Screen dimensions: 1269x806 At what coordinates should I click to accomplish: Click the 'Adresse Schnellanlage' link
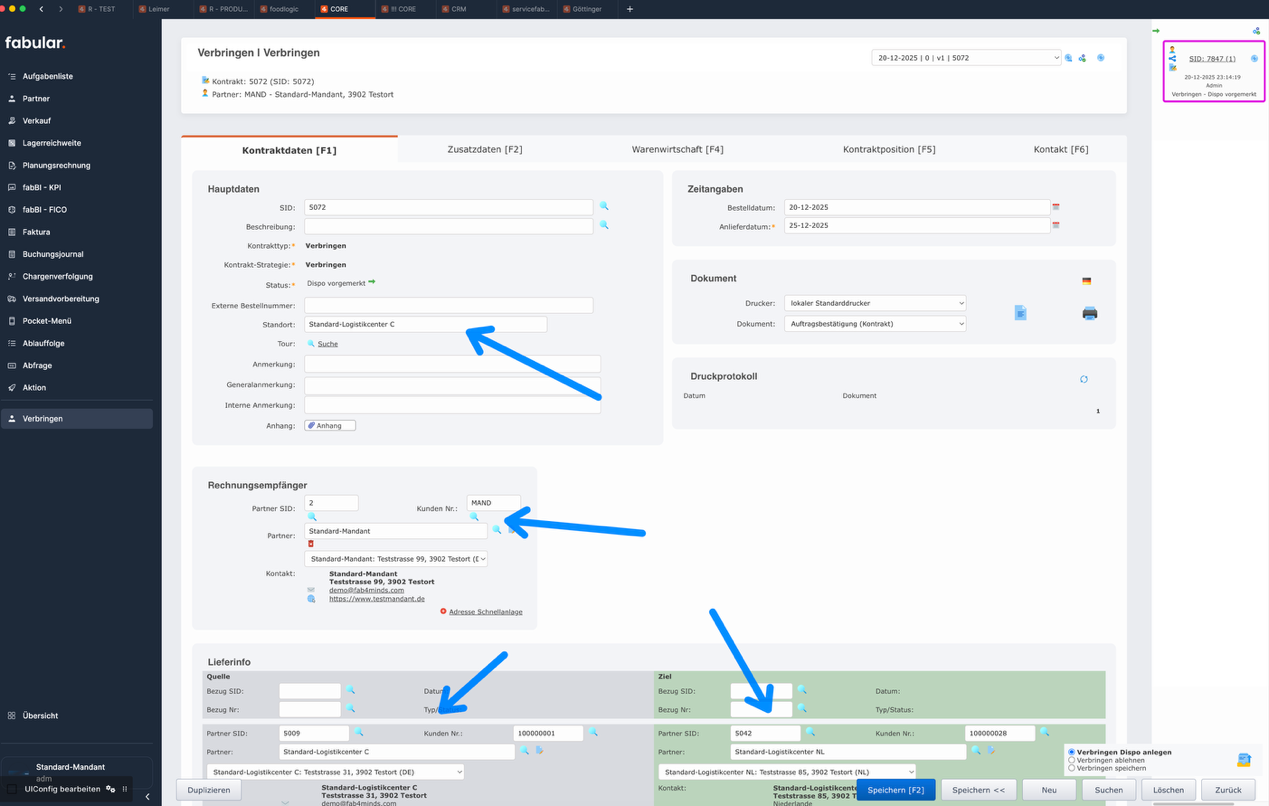[485, 612]
